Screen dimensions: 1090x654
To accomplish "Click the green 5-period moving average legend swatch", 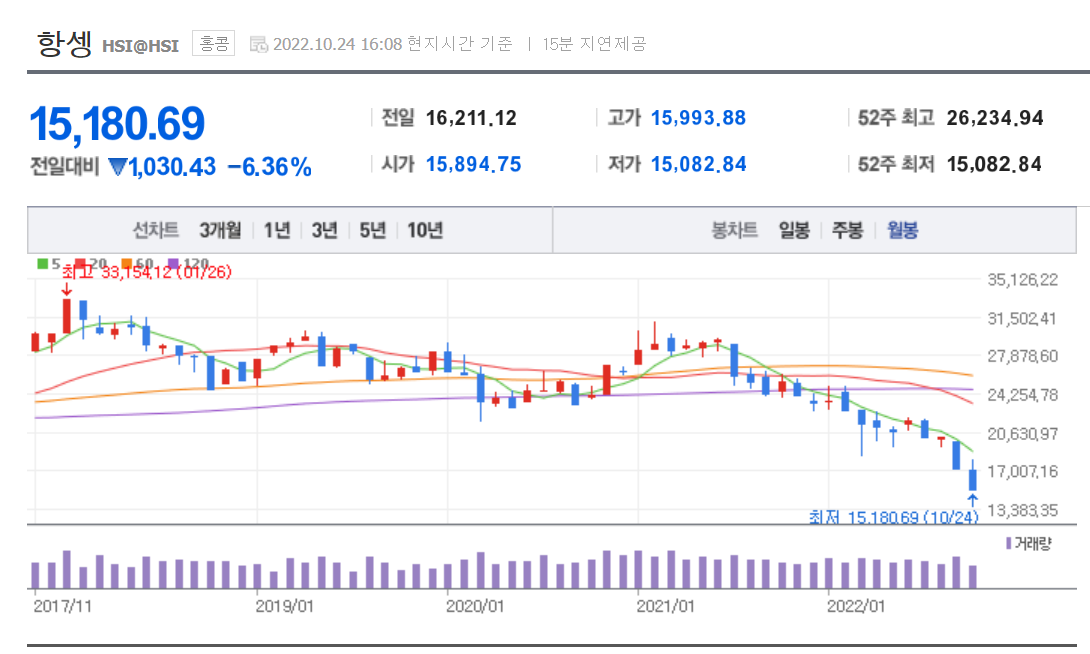I will [42, 263].
